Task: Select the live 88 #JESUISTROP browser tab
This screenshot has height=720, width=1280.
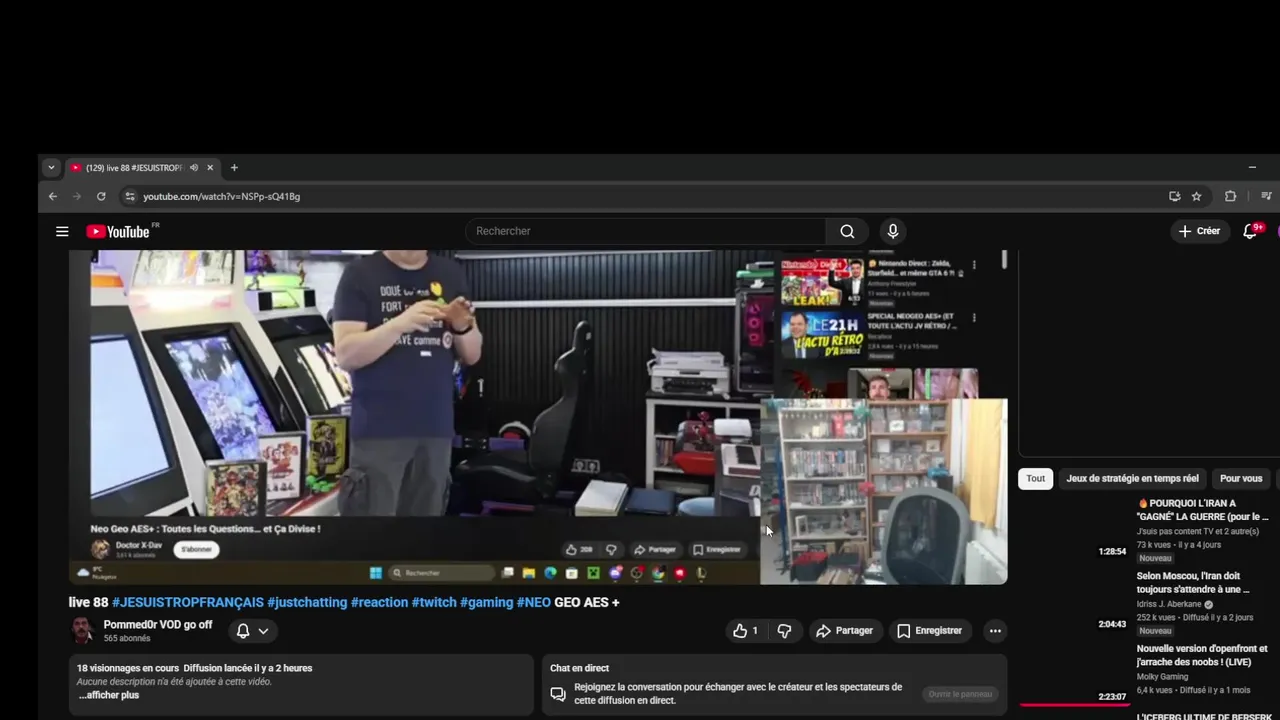Action: (136, 168)
